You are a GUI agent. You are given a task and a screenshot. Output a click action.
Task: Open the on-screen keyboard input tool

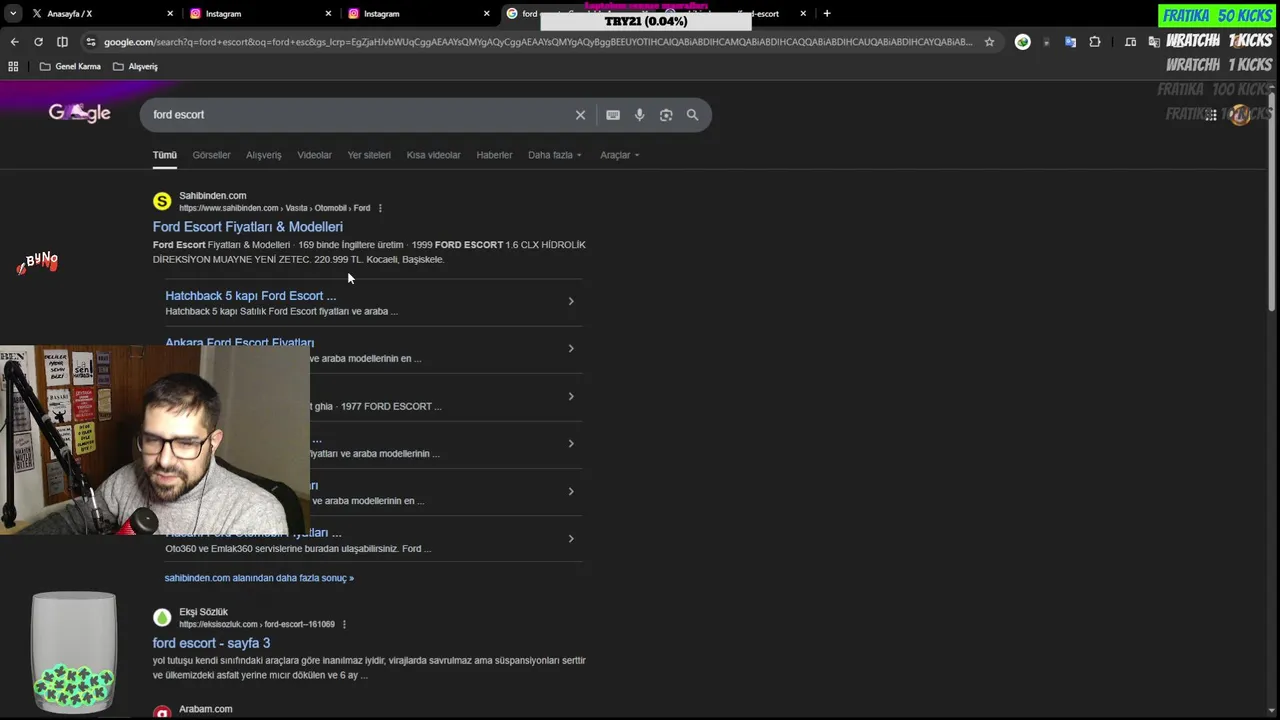[613, 115]
